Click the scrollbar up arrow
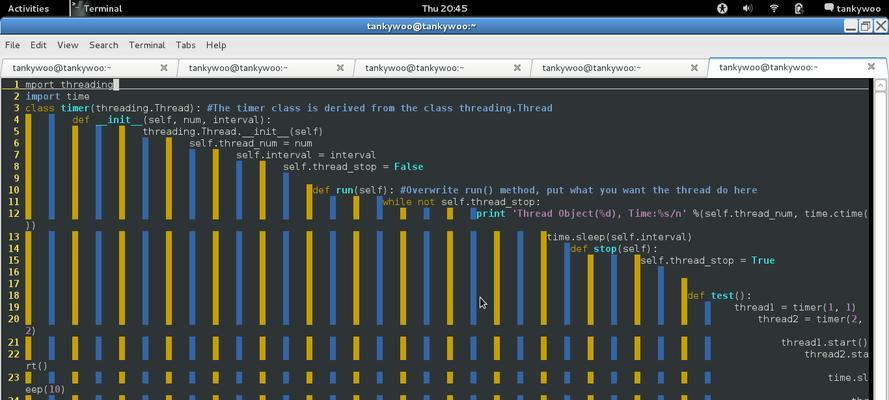This screenshot has height=400, width=889. click(880, 86)
